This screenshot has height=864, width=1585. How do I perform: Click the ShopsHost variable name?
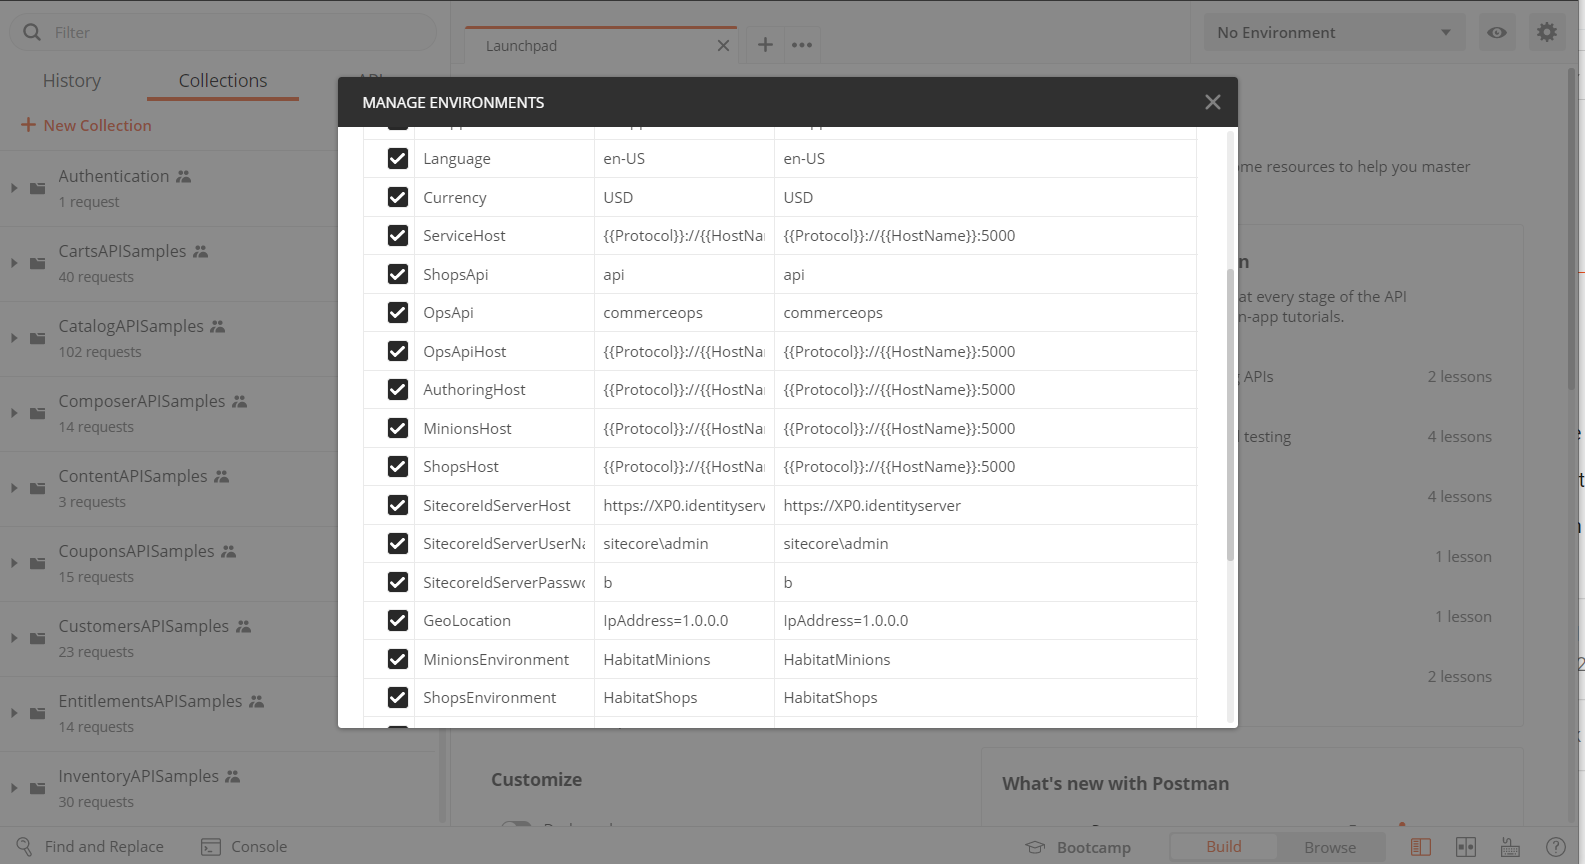pyautogui.click(x=461, y=466)
